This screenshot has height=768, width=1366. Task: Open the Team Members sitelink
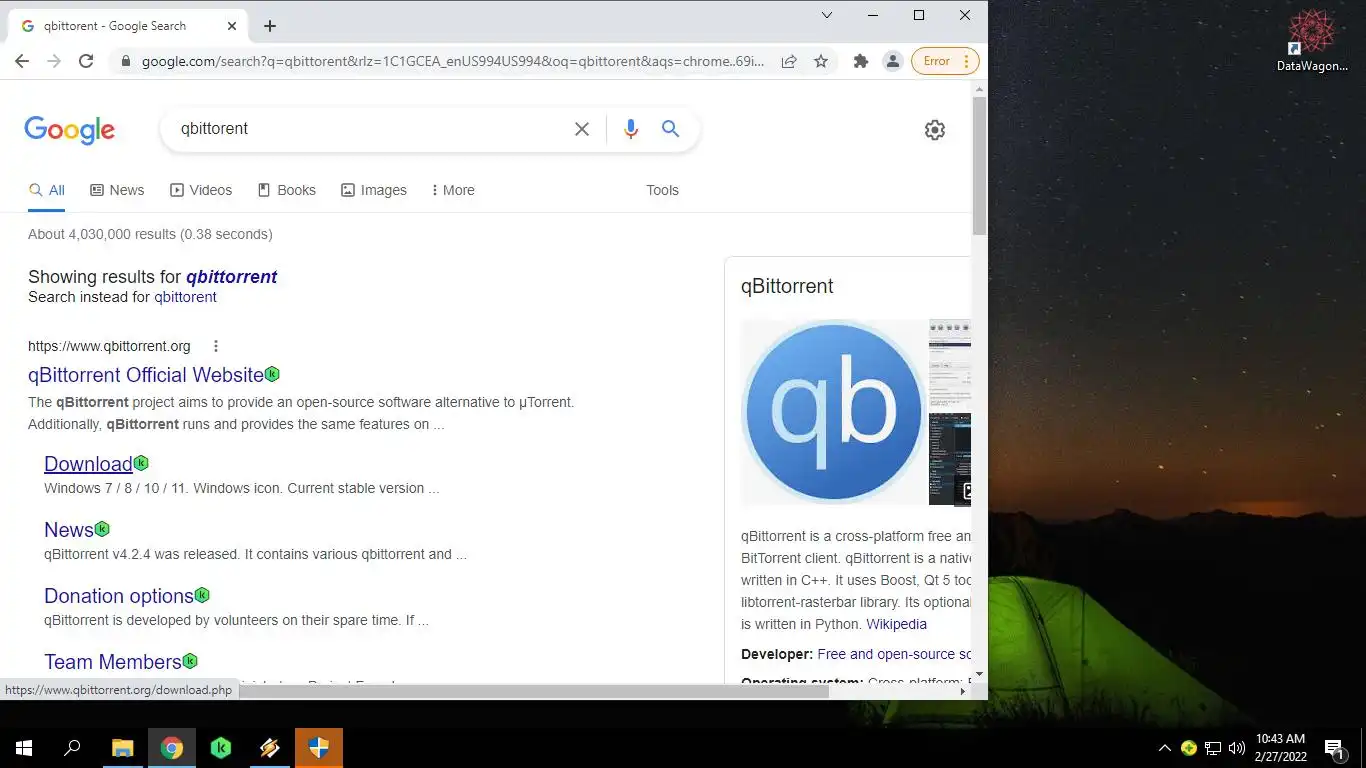pos(113,662)
